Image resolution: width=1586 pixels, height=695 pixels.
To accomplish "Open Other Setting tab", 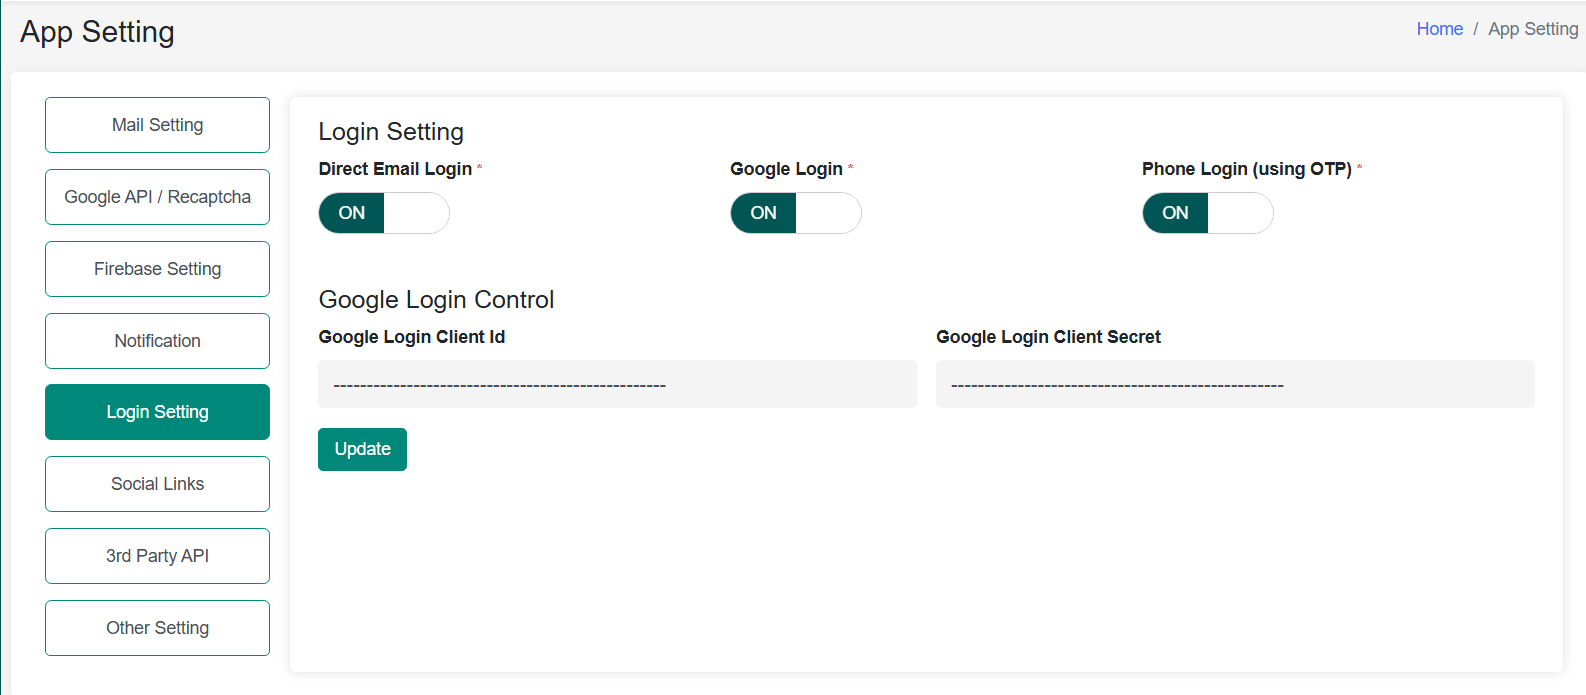I will coord(157,628).
